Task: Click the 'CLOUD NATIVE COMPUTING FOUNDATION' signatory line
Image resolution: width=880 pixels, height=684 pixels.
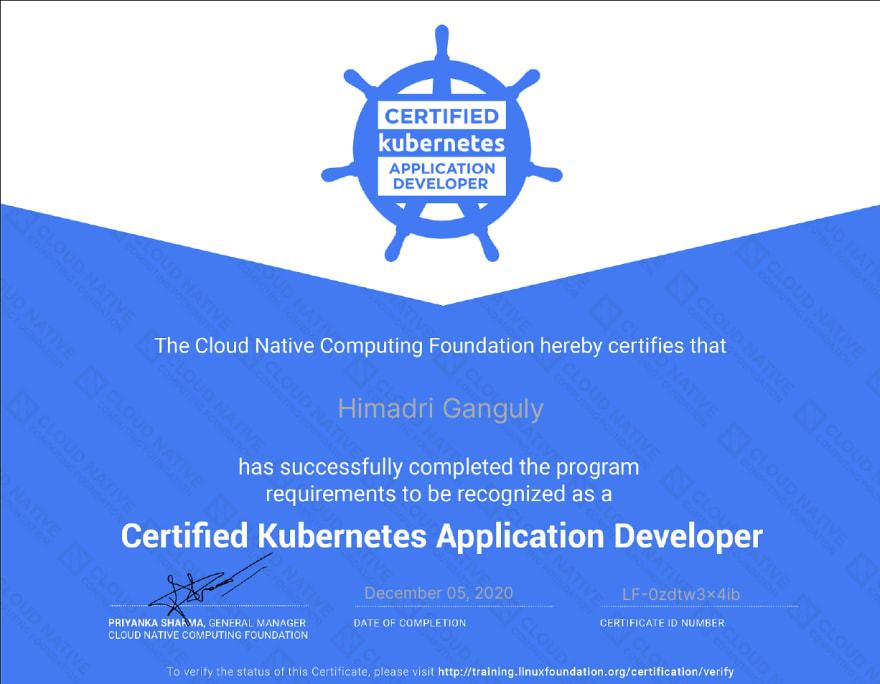Action: (x=208, y=635)
